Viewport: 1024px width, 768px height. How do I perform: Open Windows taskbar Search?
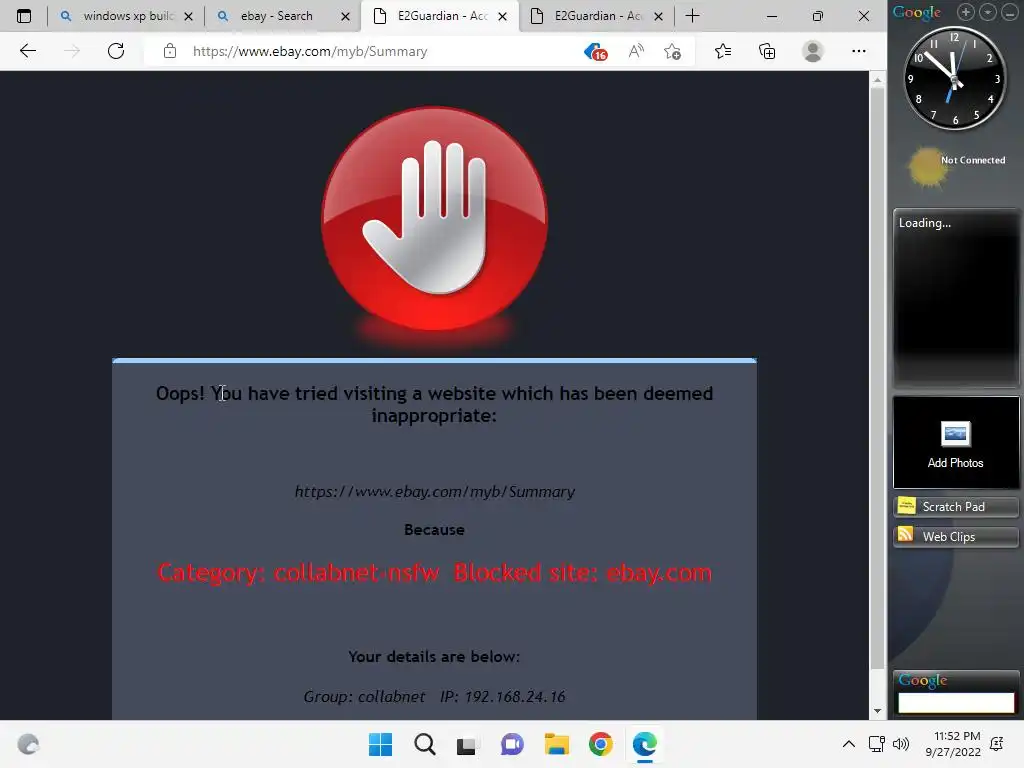pyautogui.click(x=424, y=744)
